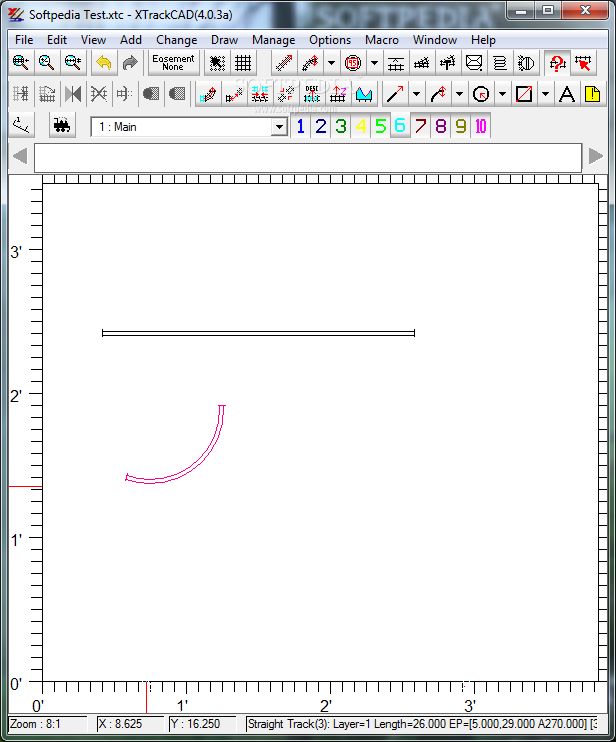Select the yellow Note tool

[592, 94]
